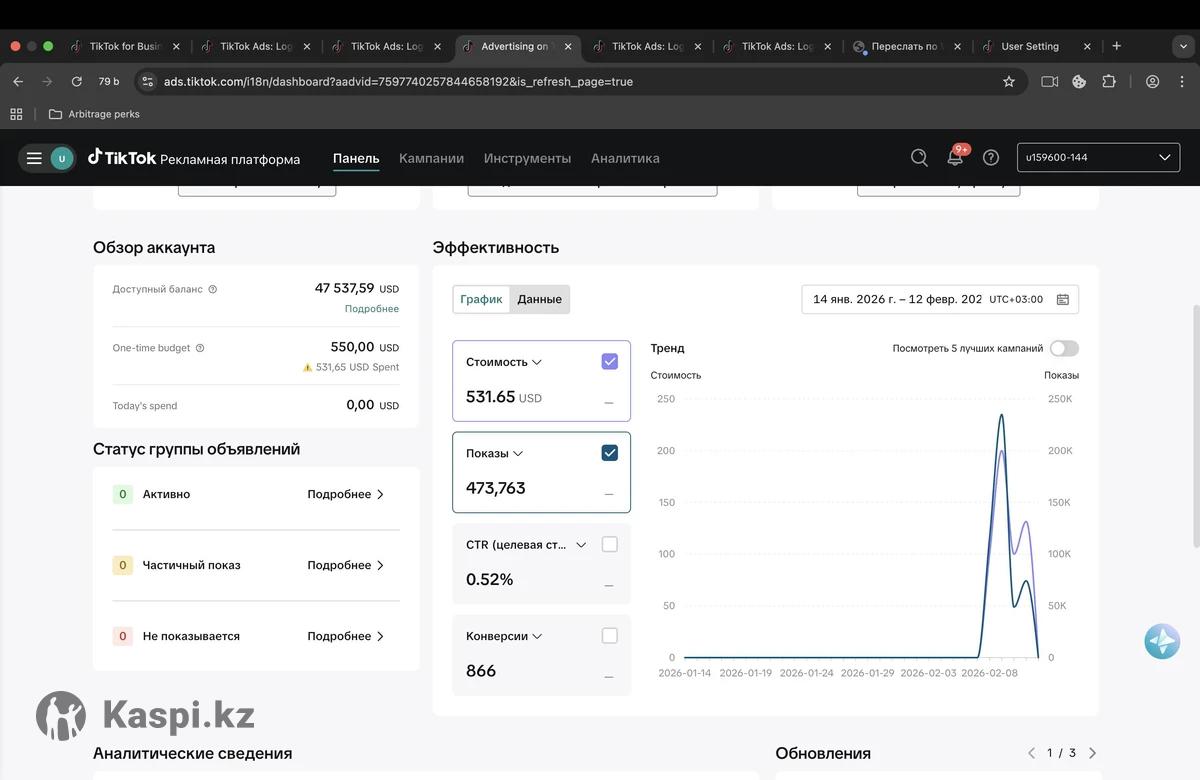
Task: Click the help question mark icon
Action: 991,157
